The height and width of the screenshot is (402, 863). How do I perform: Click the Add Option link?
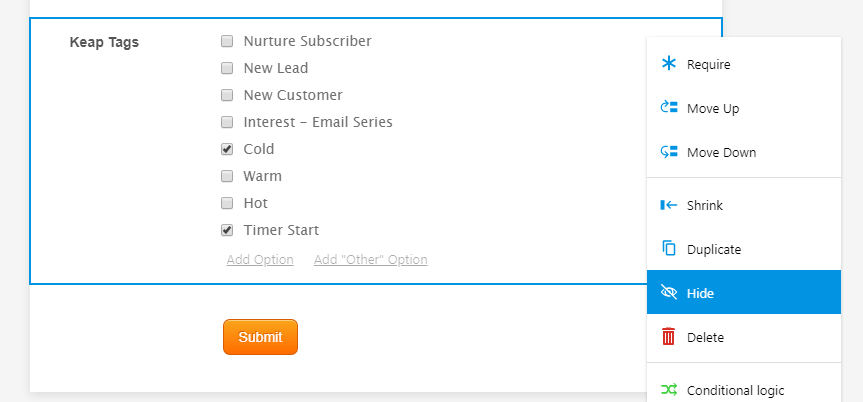[260, 260]
